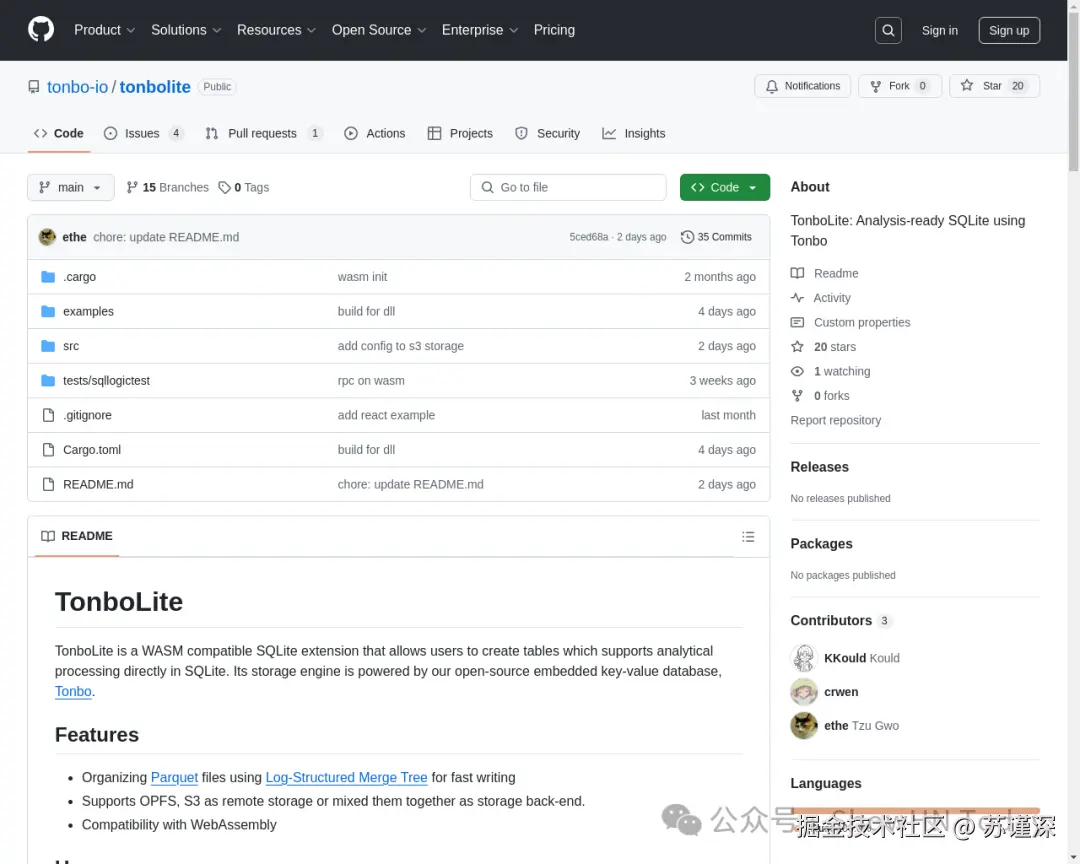The image size is (1080, 864).
Task: Click ethe's contributor avatar
Action: tap(804, 726)
